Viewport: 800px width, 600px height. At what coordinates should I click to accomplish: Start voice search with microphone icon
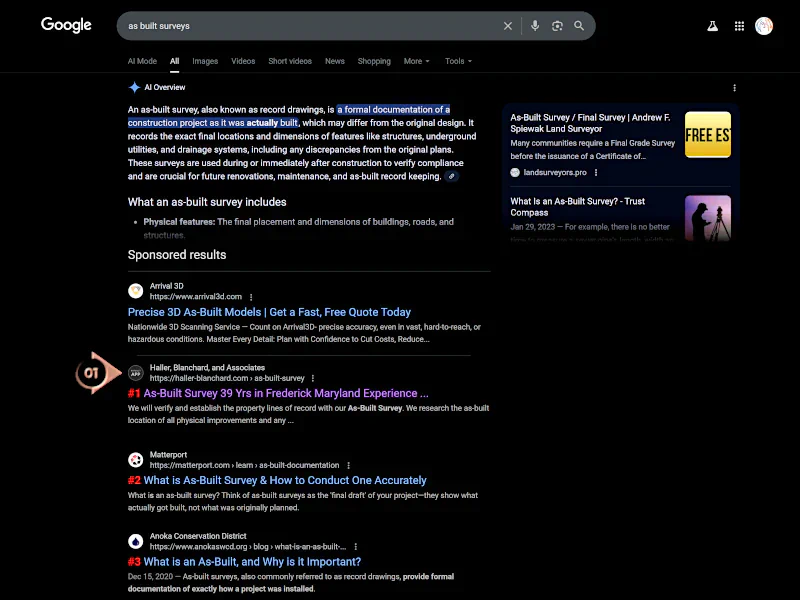pos(535,26)
